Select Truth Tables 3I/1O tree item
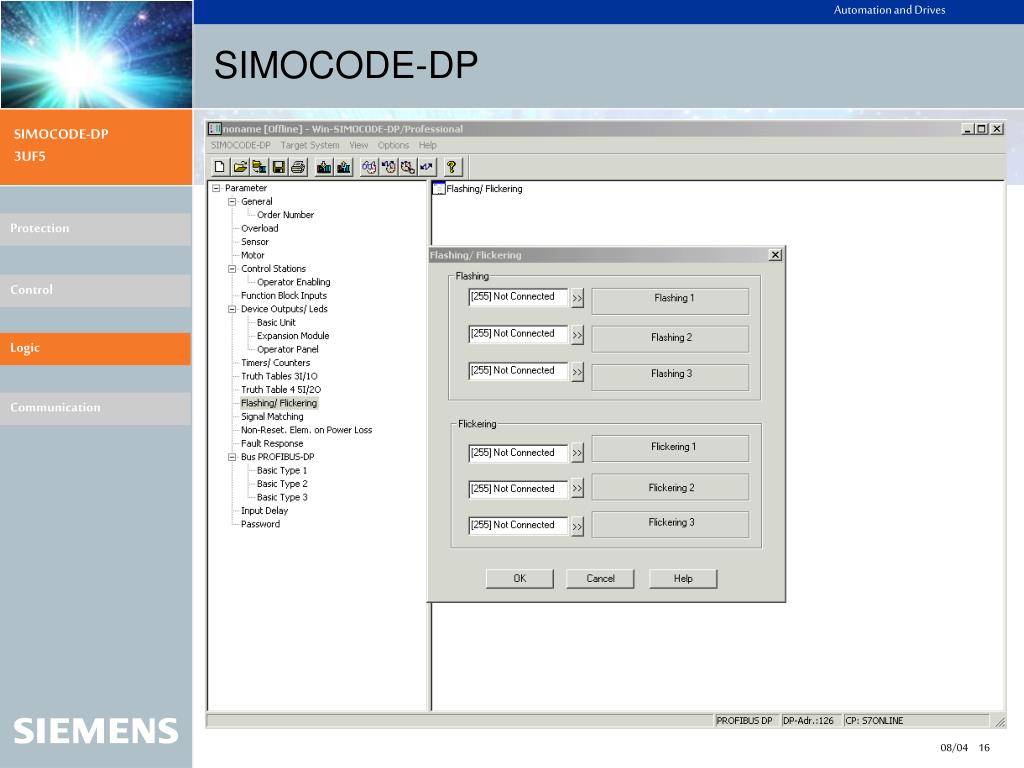Image resolution: width=1024 pixels, height=768 pixels. coord(279,376)
